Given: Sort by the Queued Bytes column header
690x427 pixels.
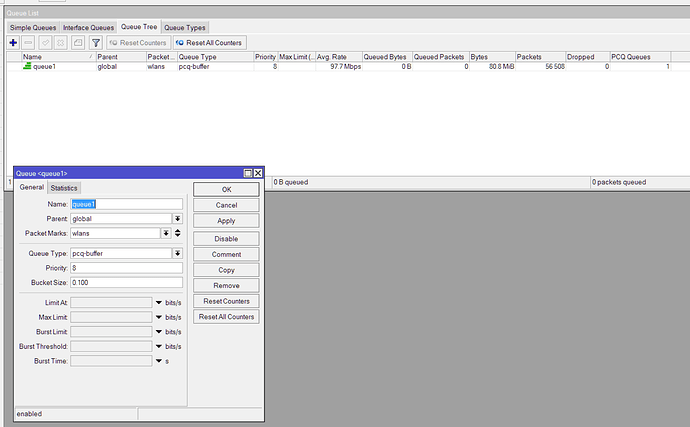Looking at the screenshot, I should pos(387,57).
